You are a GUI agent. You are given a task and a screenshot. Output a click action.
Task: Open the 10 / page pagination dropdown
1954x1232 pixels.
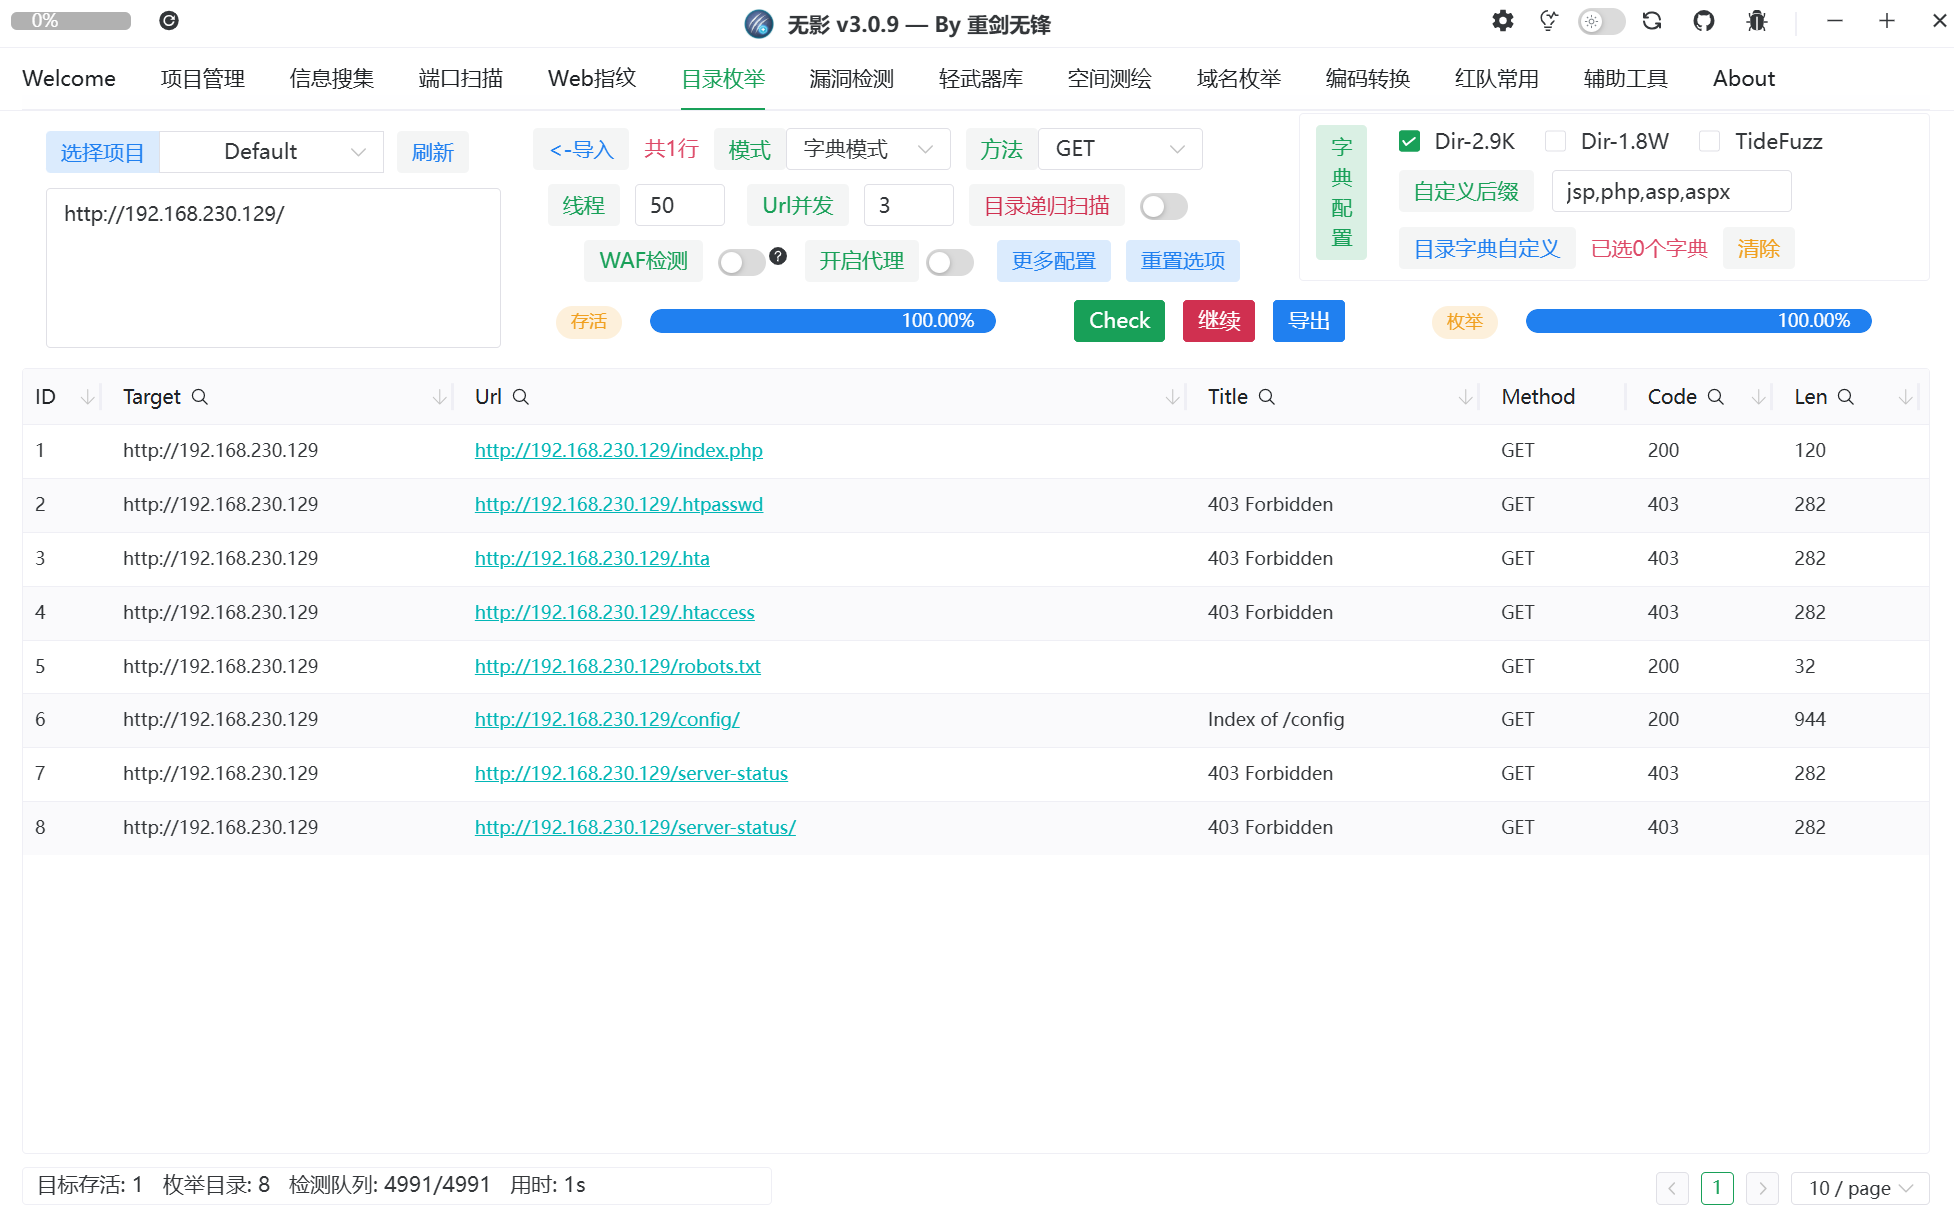pos(1859,1188)
